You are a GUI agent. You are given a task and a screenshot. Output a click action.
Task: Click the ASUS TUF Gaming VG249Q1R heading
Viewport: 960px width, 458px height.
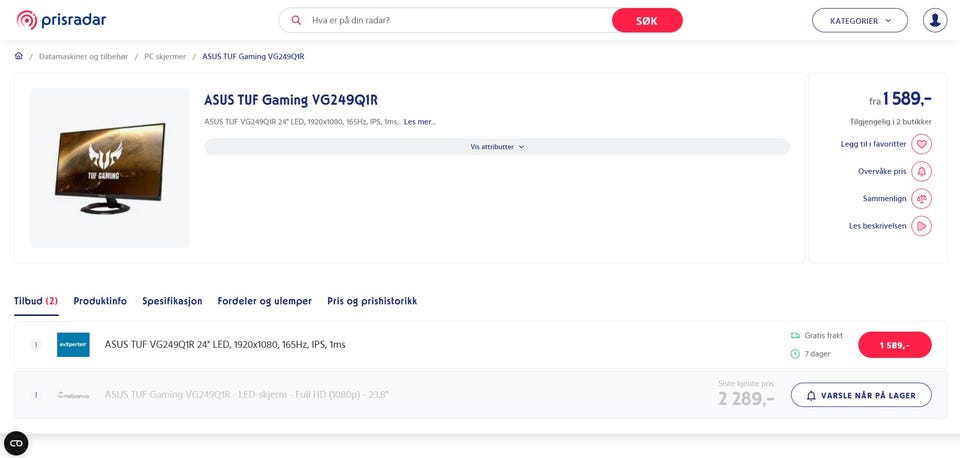pyautogui.click(x=291, y=100)
